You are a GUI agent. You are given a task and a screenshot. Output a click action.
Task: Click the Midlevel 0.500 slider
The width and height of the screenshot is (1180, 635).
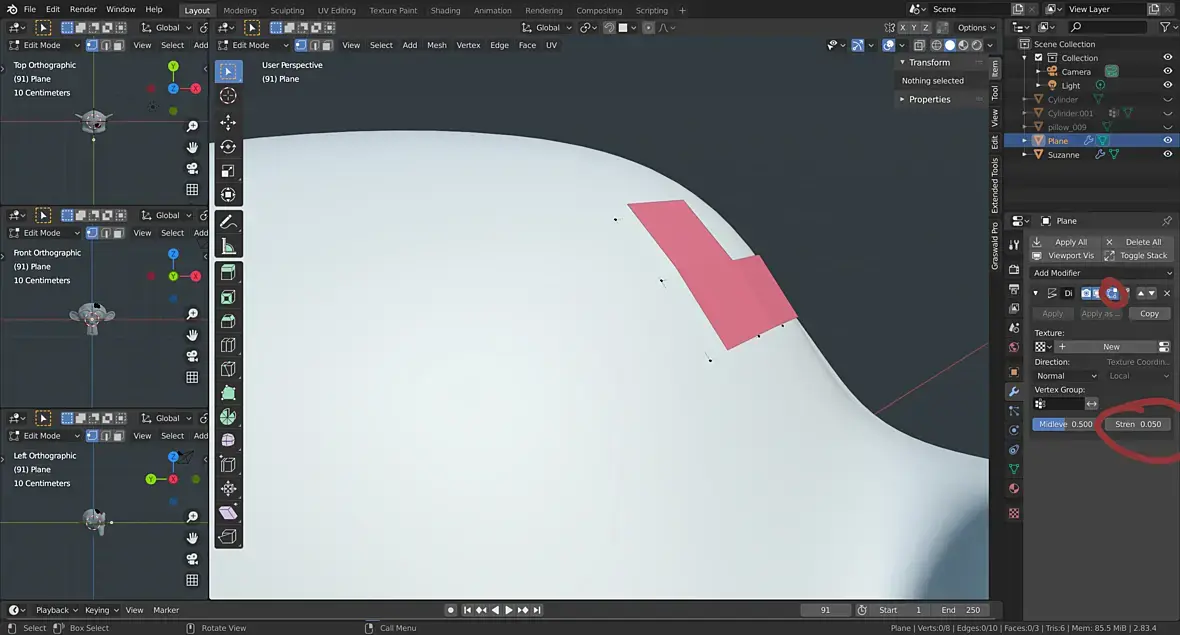tap(1065, 424)
